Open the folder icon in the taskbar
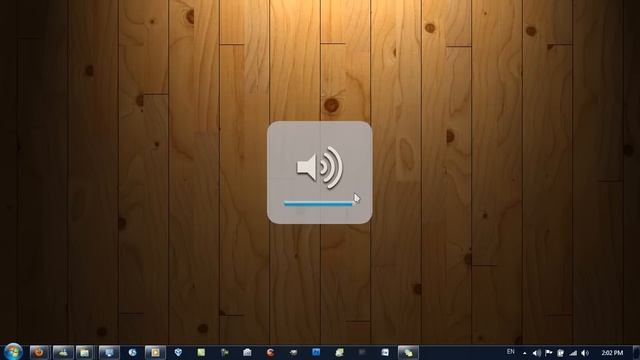 (x=84, y=352)
